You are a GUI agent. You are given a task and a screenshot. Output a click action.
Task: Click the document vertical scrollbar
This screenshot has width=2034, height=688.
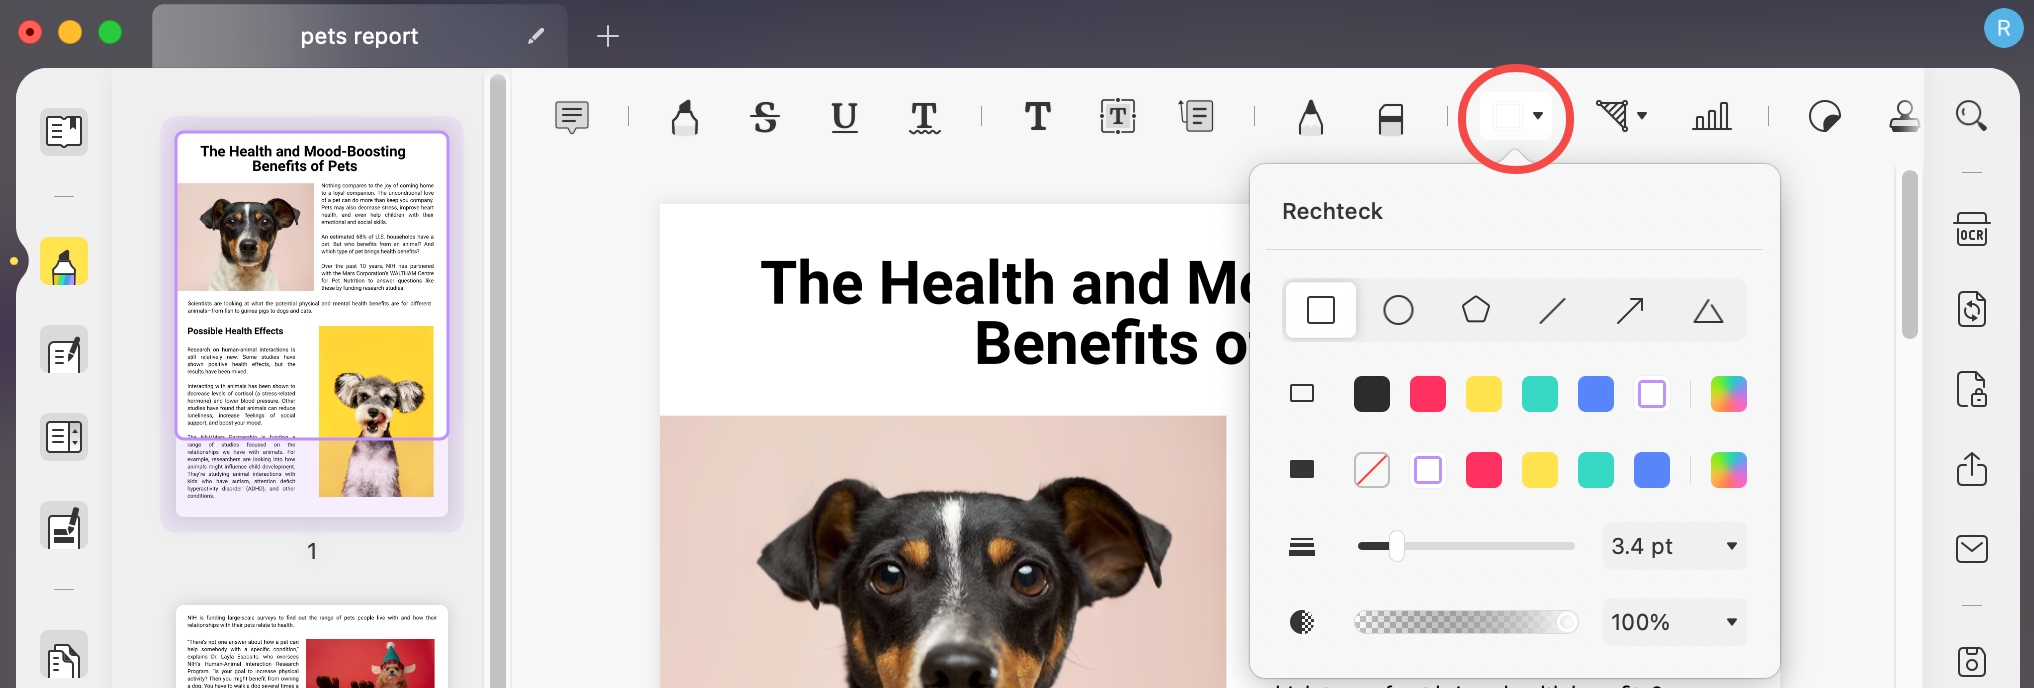point(1910,254)
